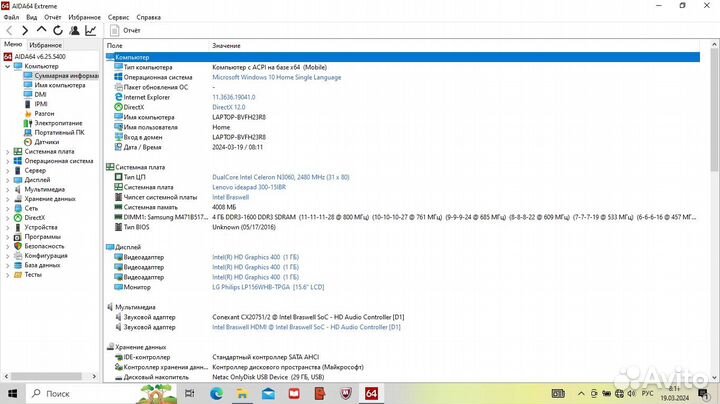Viewport: 720px width, 404px height.
Task: Click the Отчёт report button in the toolbar
Action: pos(125,30)
